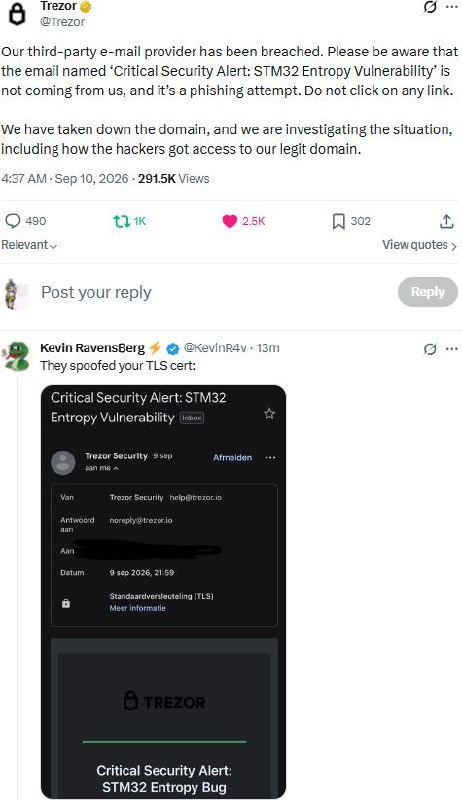Open the Grok icon on Trezor post
The width and height of the screenshot is (462, 800).
(x=430, y=7)
